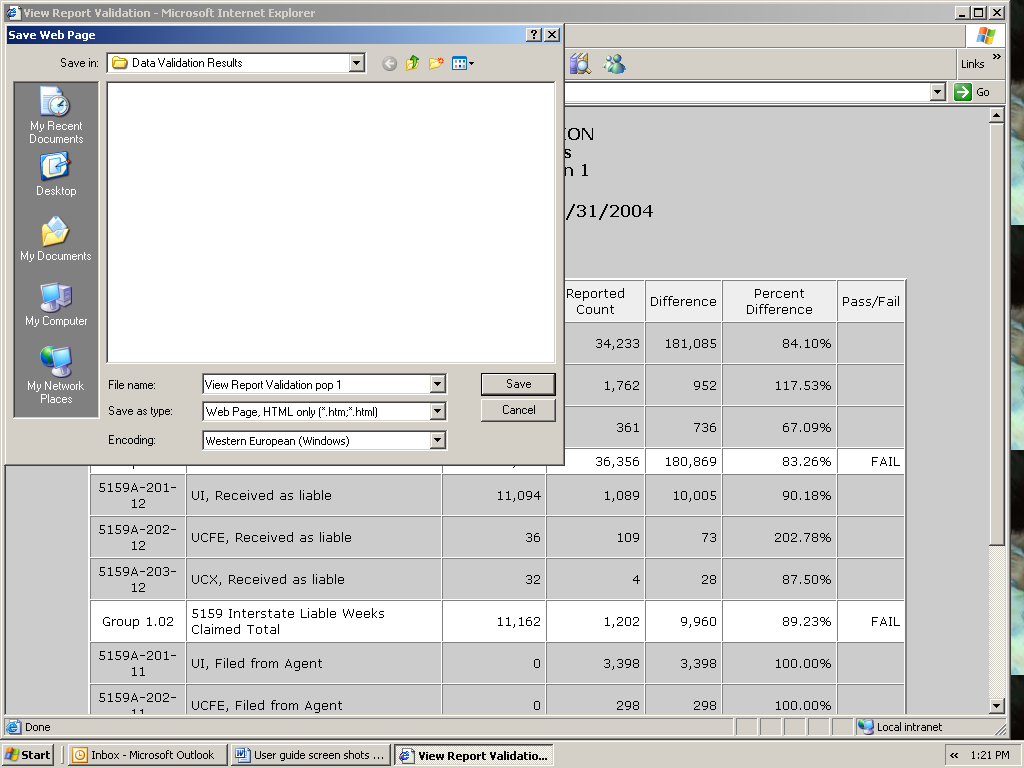The height and width of the screenshot is (768, 1024).
Task: Click the Go button beside address bar
Action: (x=972, y=92)
